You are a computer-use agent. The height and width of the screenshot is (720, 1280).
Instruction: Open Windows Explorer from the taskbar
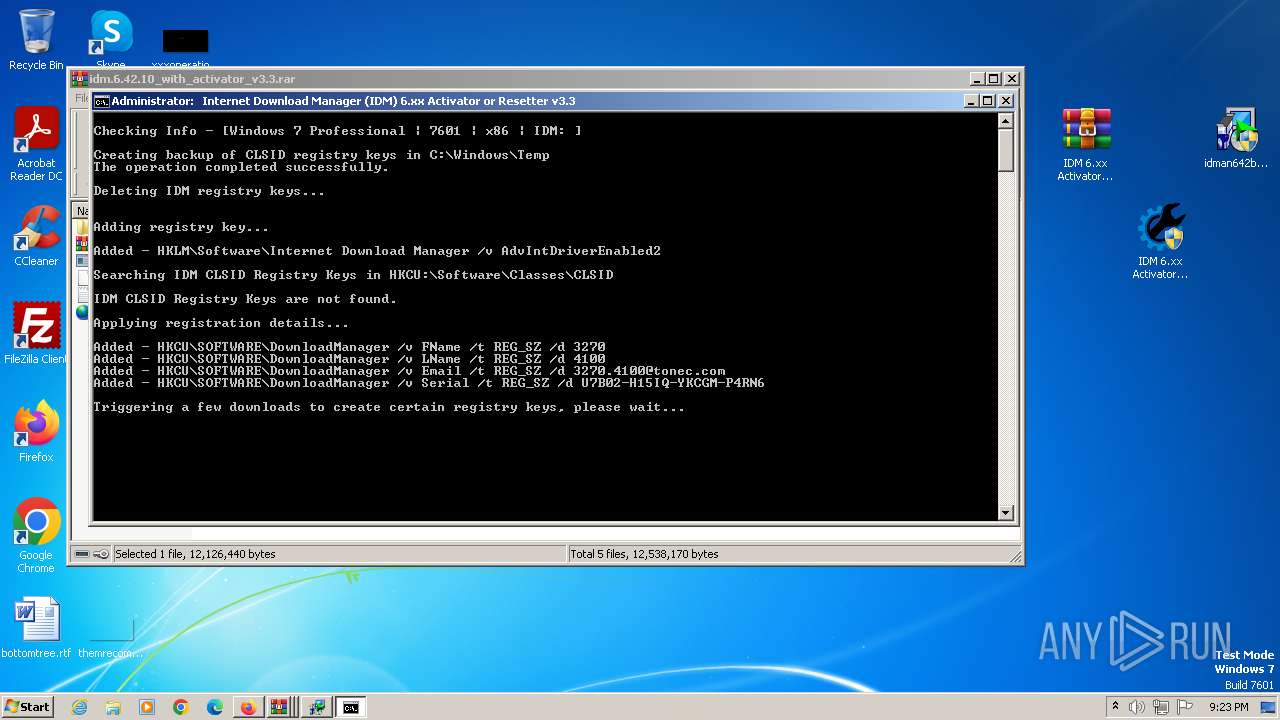113,707
